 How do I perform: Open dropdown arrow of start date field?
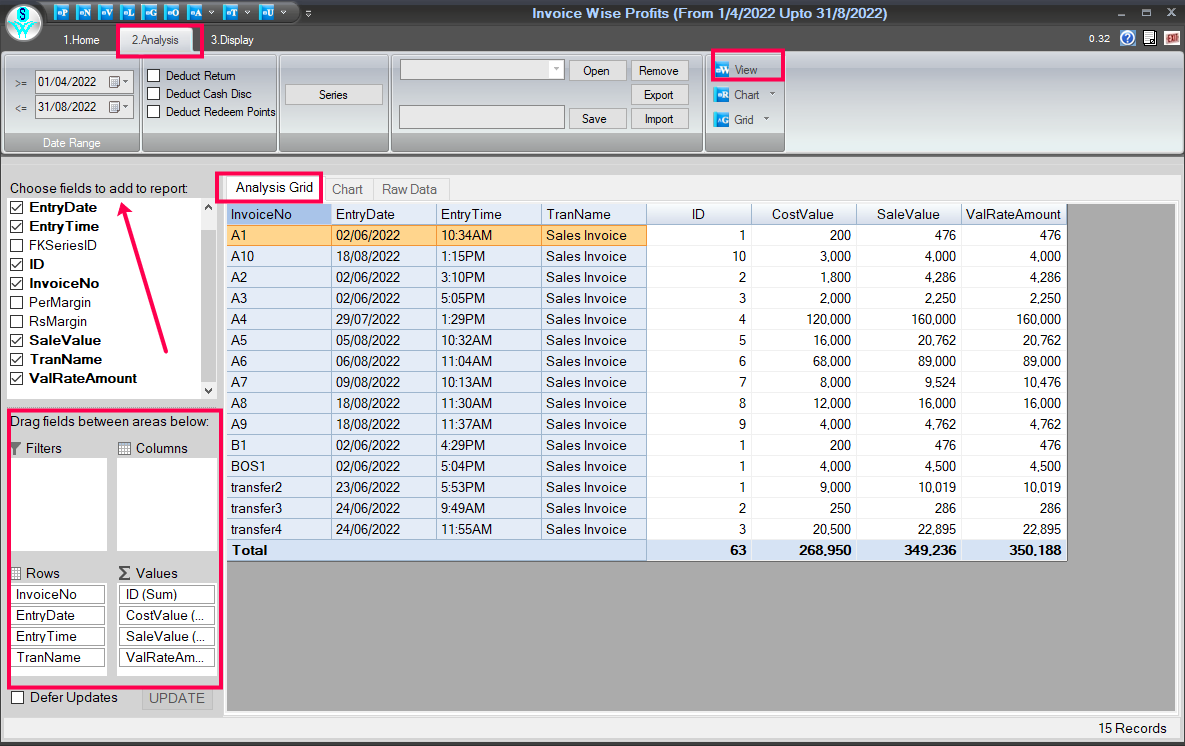125,82
